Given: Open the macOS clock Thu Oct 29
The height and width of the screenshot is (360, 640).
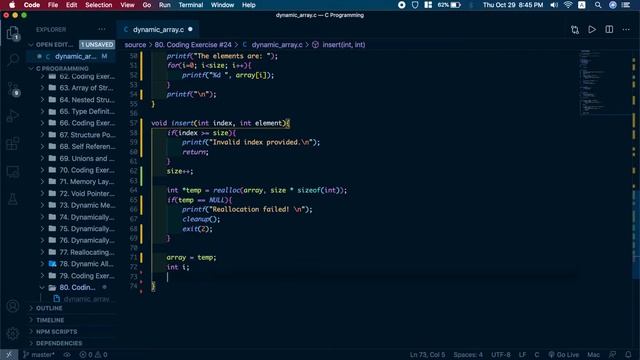Looking at the screenshot, I should tap(513, 5).
